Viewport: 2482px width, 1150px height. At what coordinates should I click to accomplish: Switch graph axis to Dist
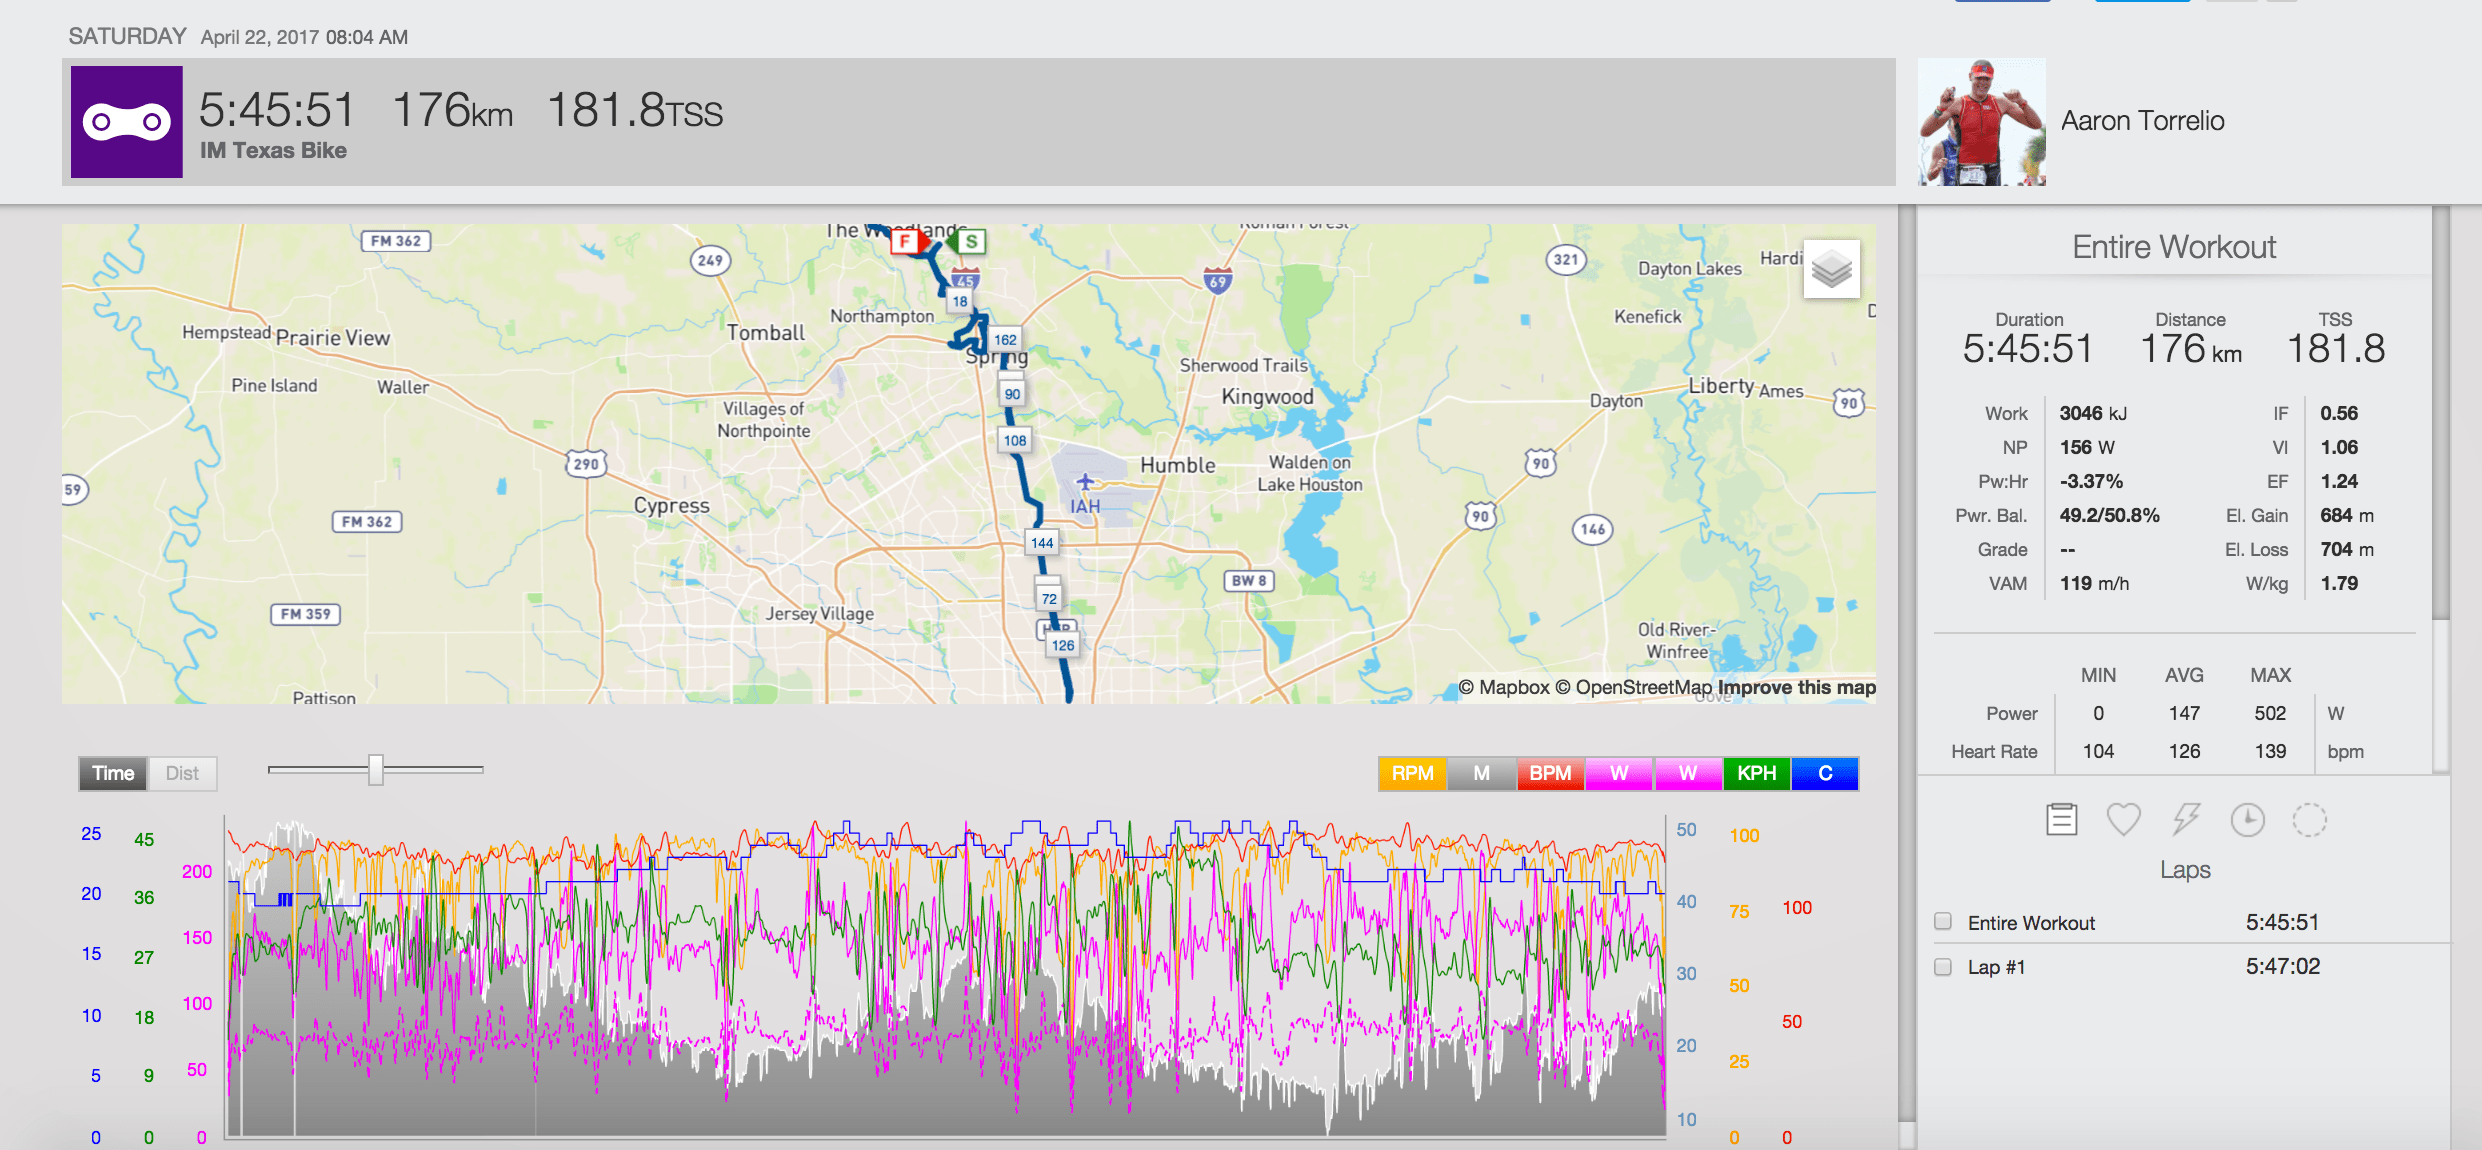(x=182, y=773)
